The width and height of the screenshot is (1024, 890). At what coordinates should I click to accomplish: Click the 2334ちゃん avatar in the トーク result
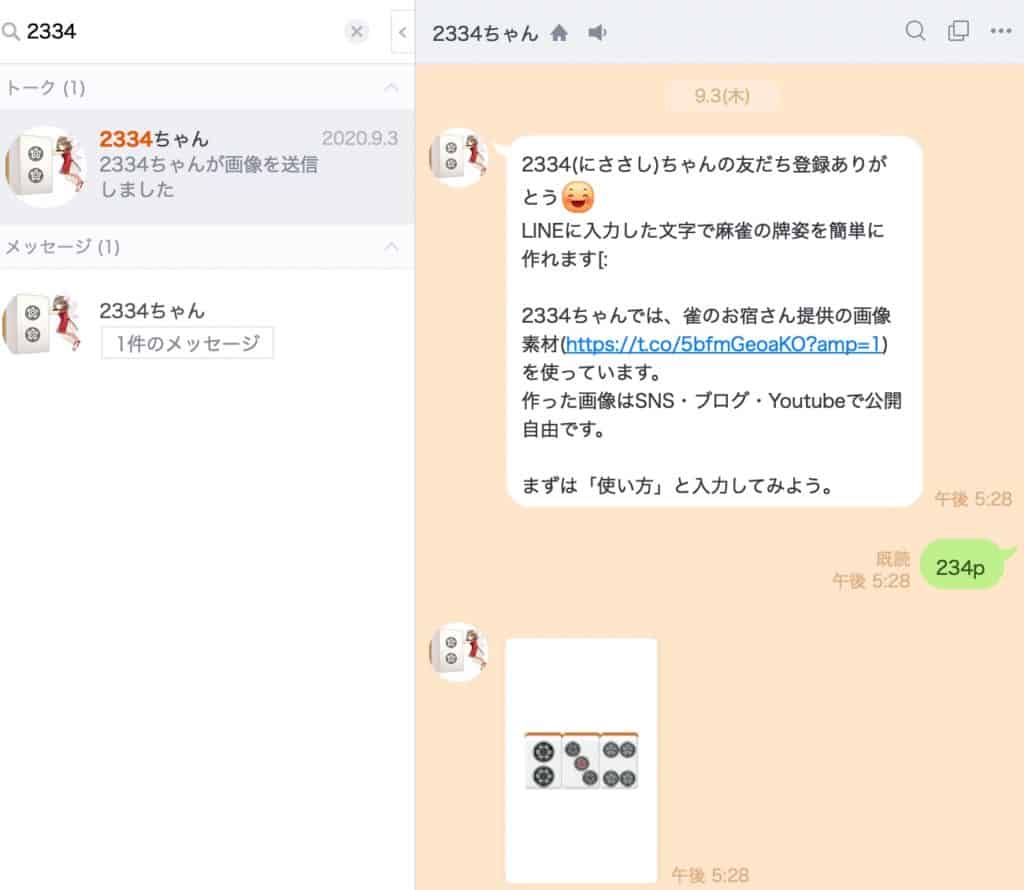pos(44,166)
